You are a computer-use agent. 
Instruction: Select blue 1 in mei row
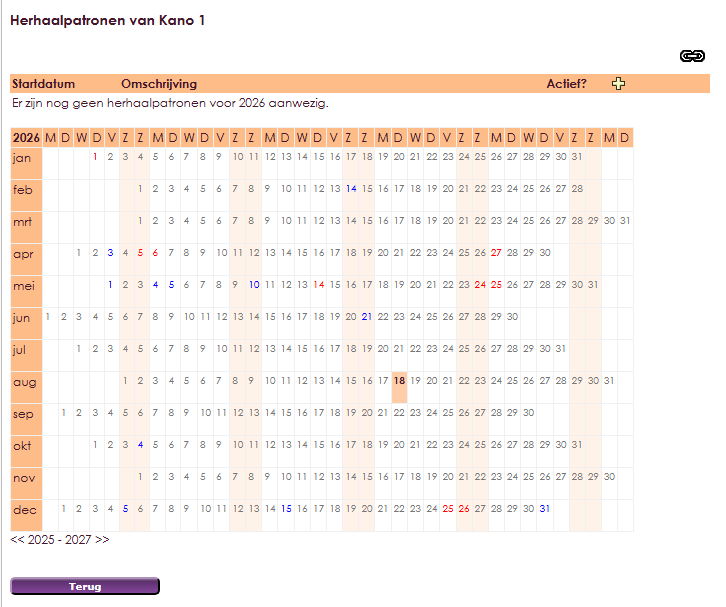[x=110, y=285]
